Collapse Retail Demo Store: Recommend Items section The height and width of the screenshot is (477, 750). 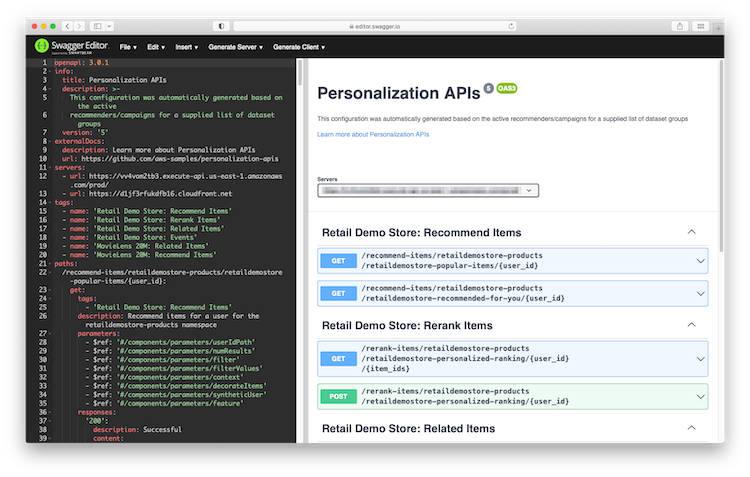point(691,232)
